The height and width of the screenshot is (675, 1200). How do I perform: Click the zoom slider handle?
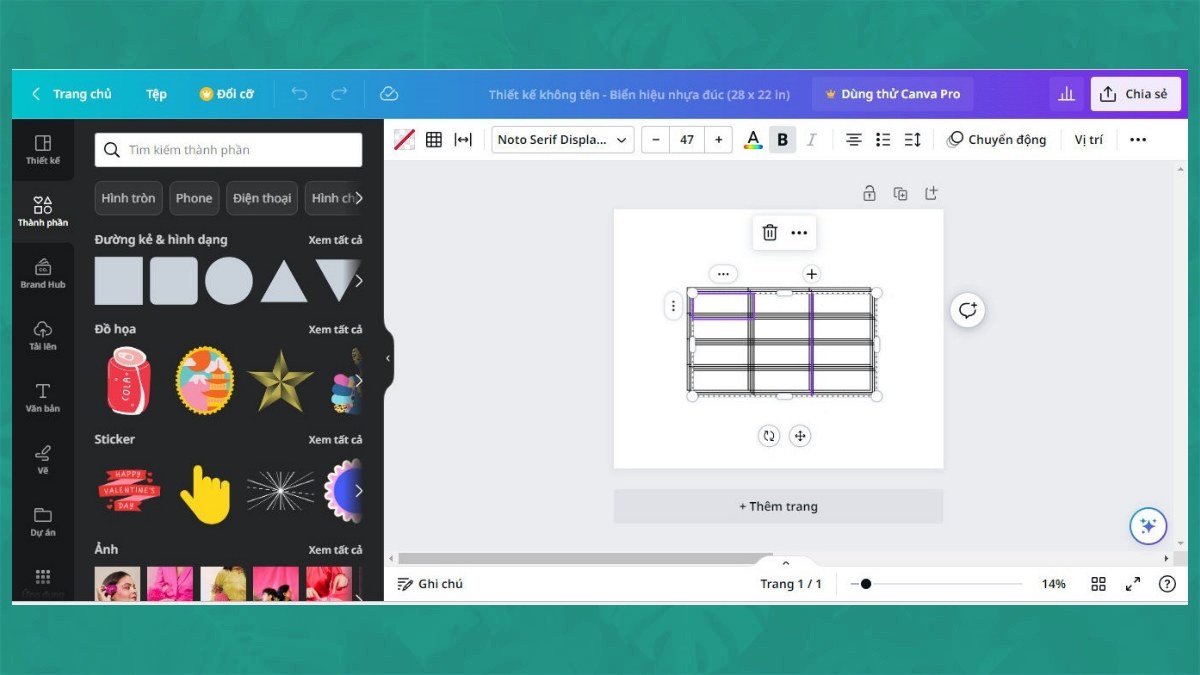click(866, 584)
